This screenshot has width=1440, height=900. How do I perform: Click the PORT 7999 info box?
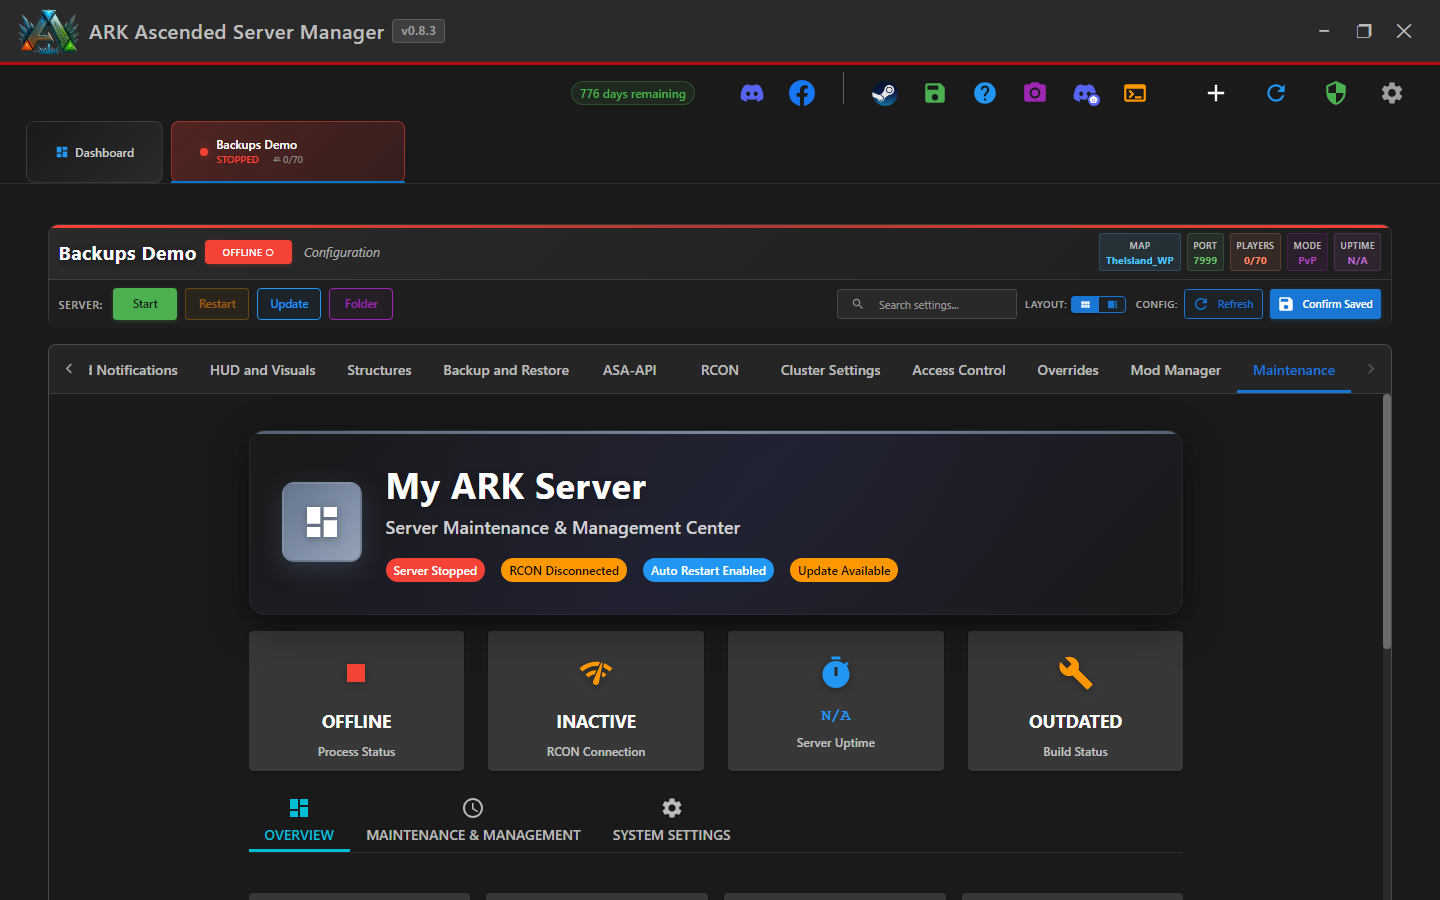1205,252
